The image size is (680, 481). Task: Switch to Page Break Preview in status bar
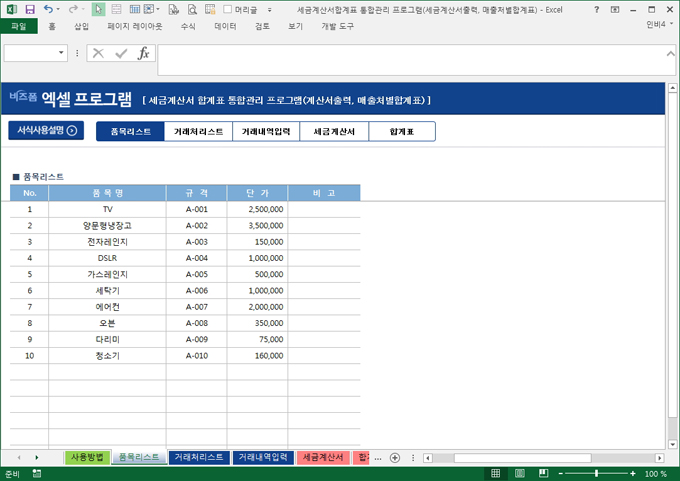click(545, 474)
